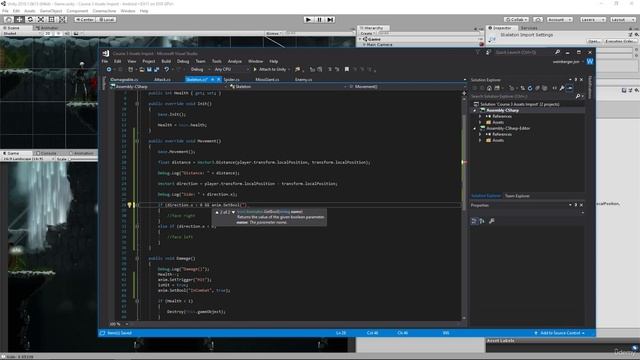Click bookmark icon in VS toolbar
Image resolution: width=640 pixels, height=360 pixels.
coord(347,69)
